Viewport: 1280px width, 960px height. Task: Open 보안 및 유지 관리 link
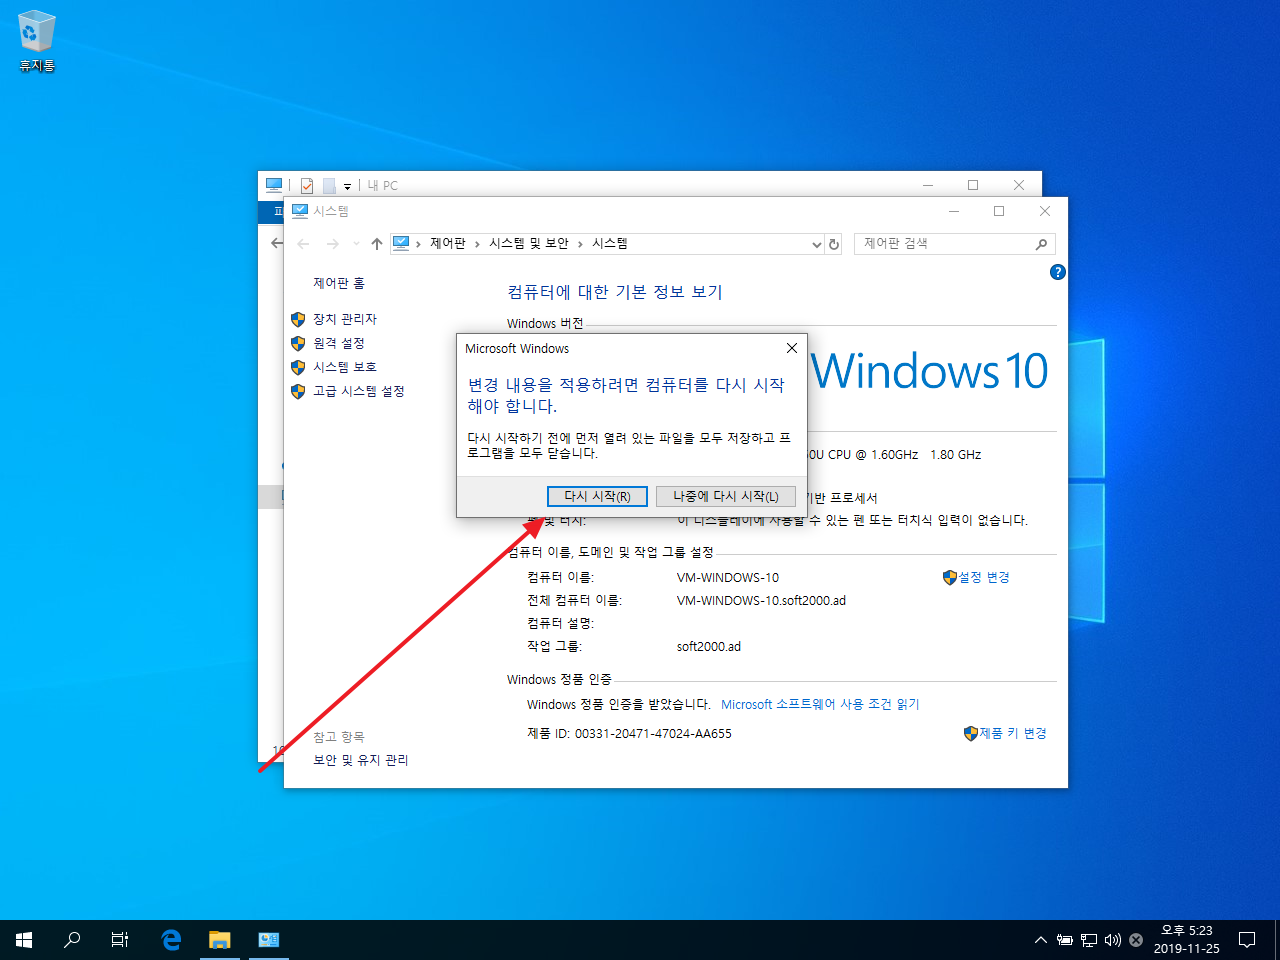point(361,760)
